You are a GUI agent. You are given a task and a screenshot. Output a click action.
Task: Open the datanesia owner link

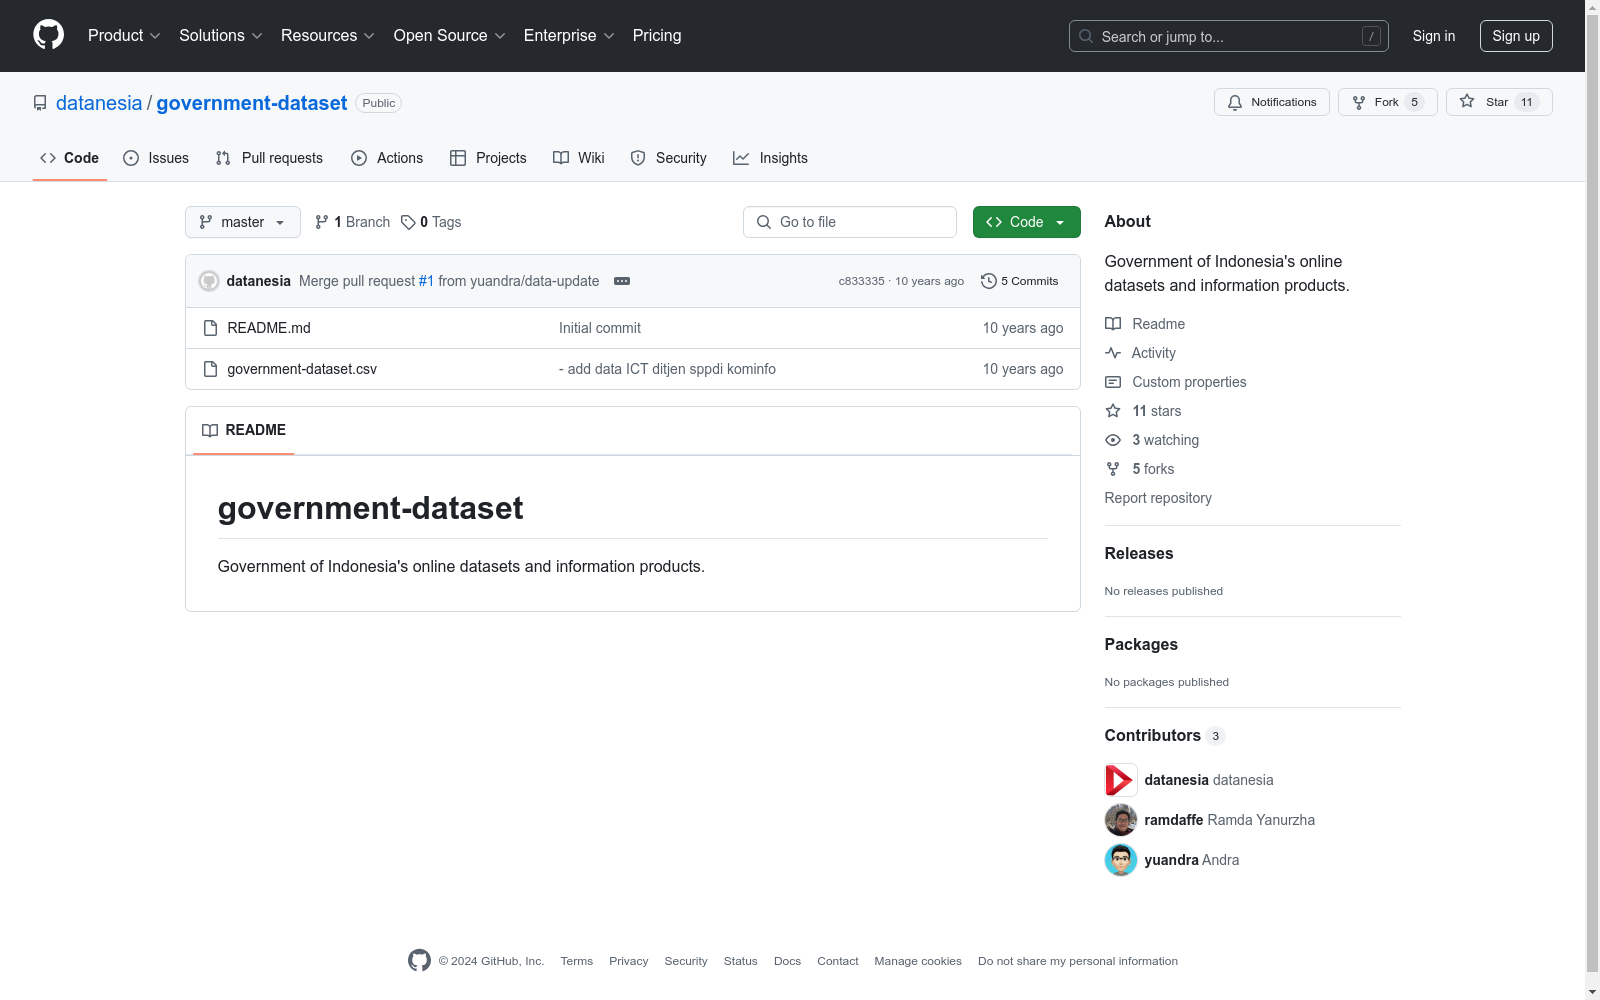99,103
